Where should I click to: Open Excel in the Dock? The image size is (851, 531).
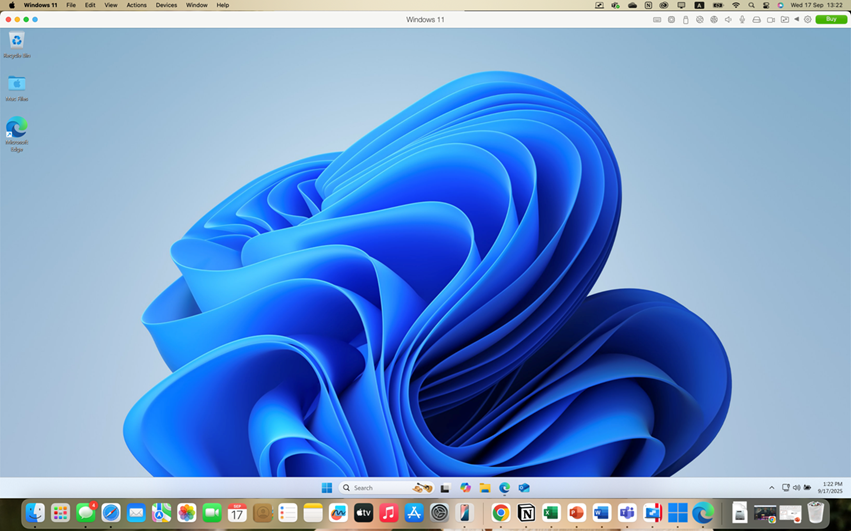pyautogui.click(x=551, y=512)
